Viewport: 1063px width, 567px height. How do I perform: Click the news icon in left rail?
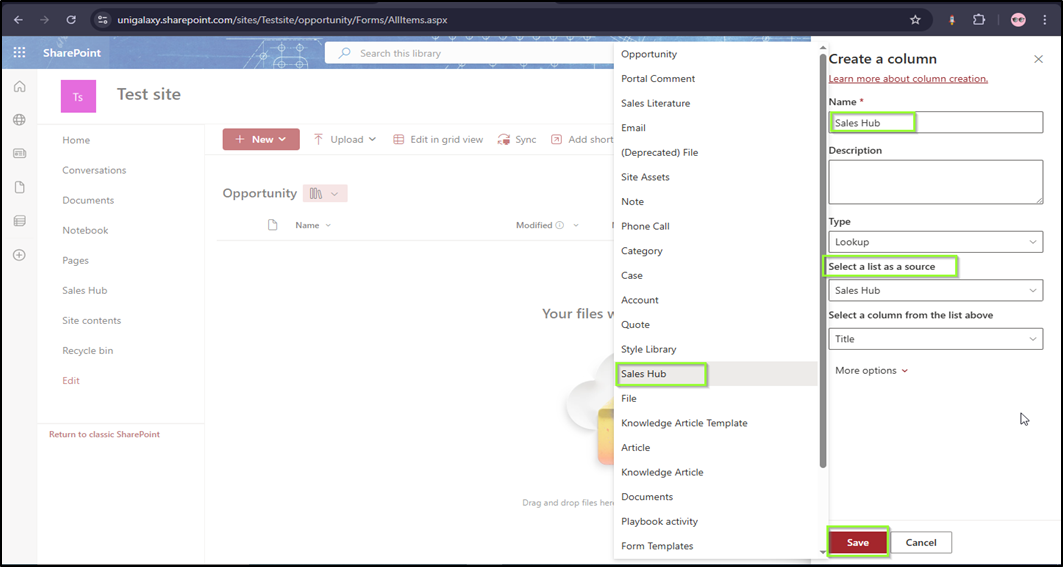coord(19,154)
